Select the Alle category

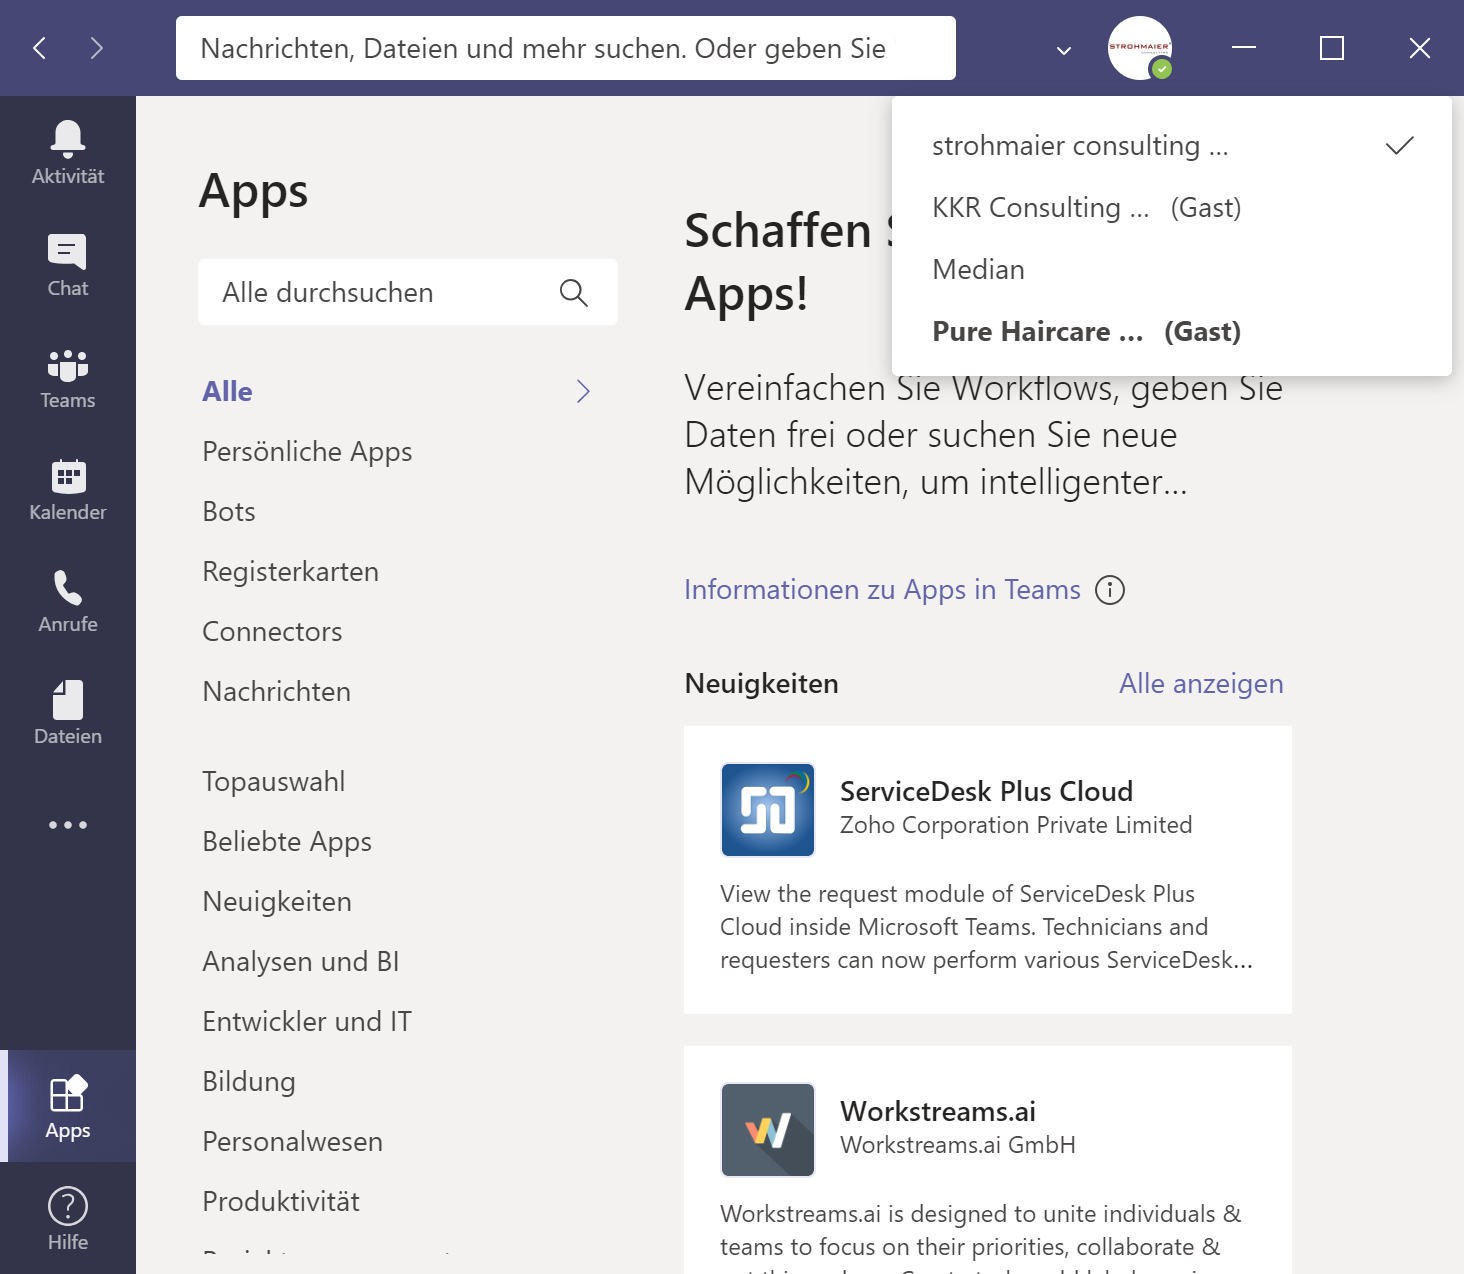coord(227,392)
